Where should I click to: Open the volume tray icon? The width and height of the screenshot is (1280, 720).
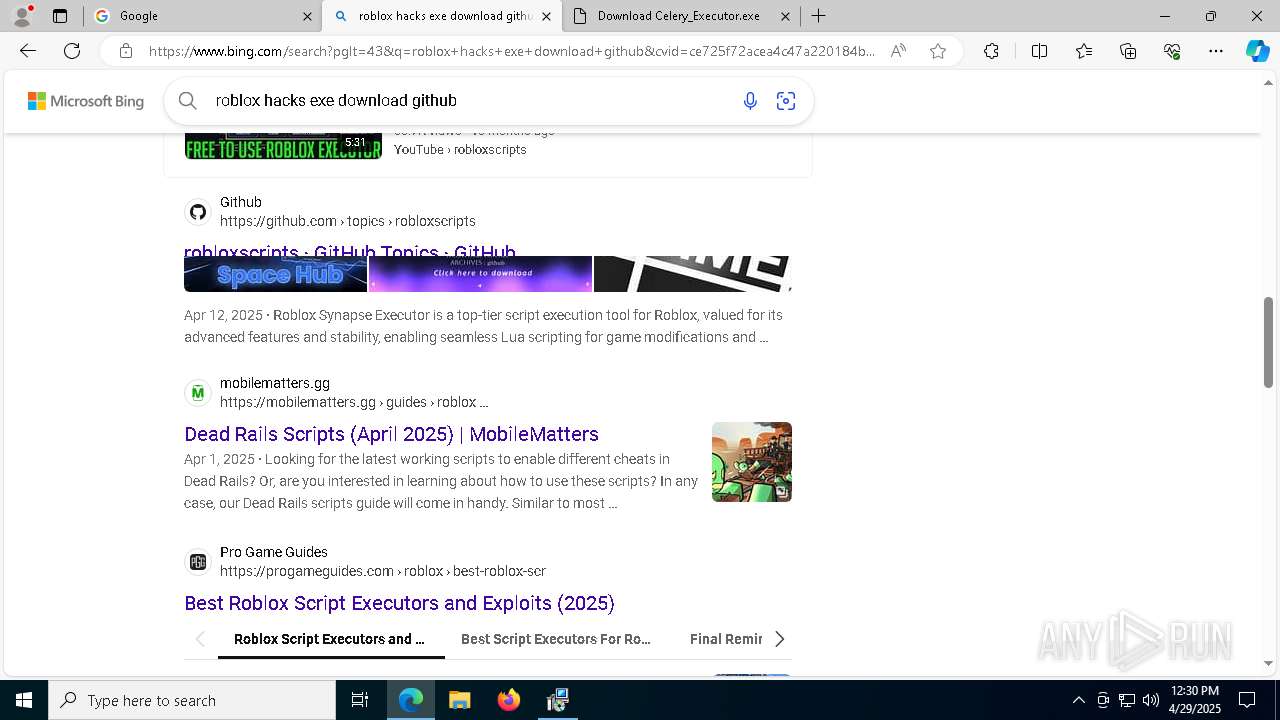point(1151,700)
